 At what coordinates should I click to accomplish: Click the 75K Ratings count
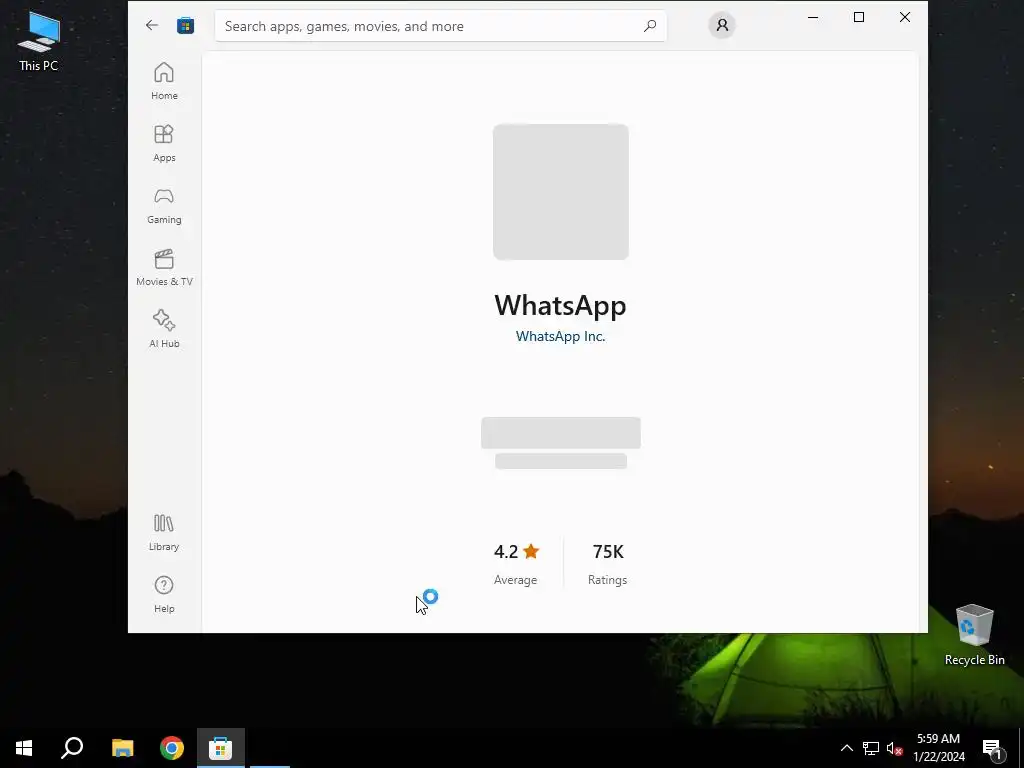607,564
